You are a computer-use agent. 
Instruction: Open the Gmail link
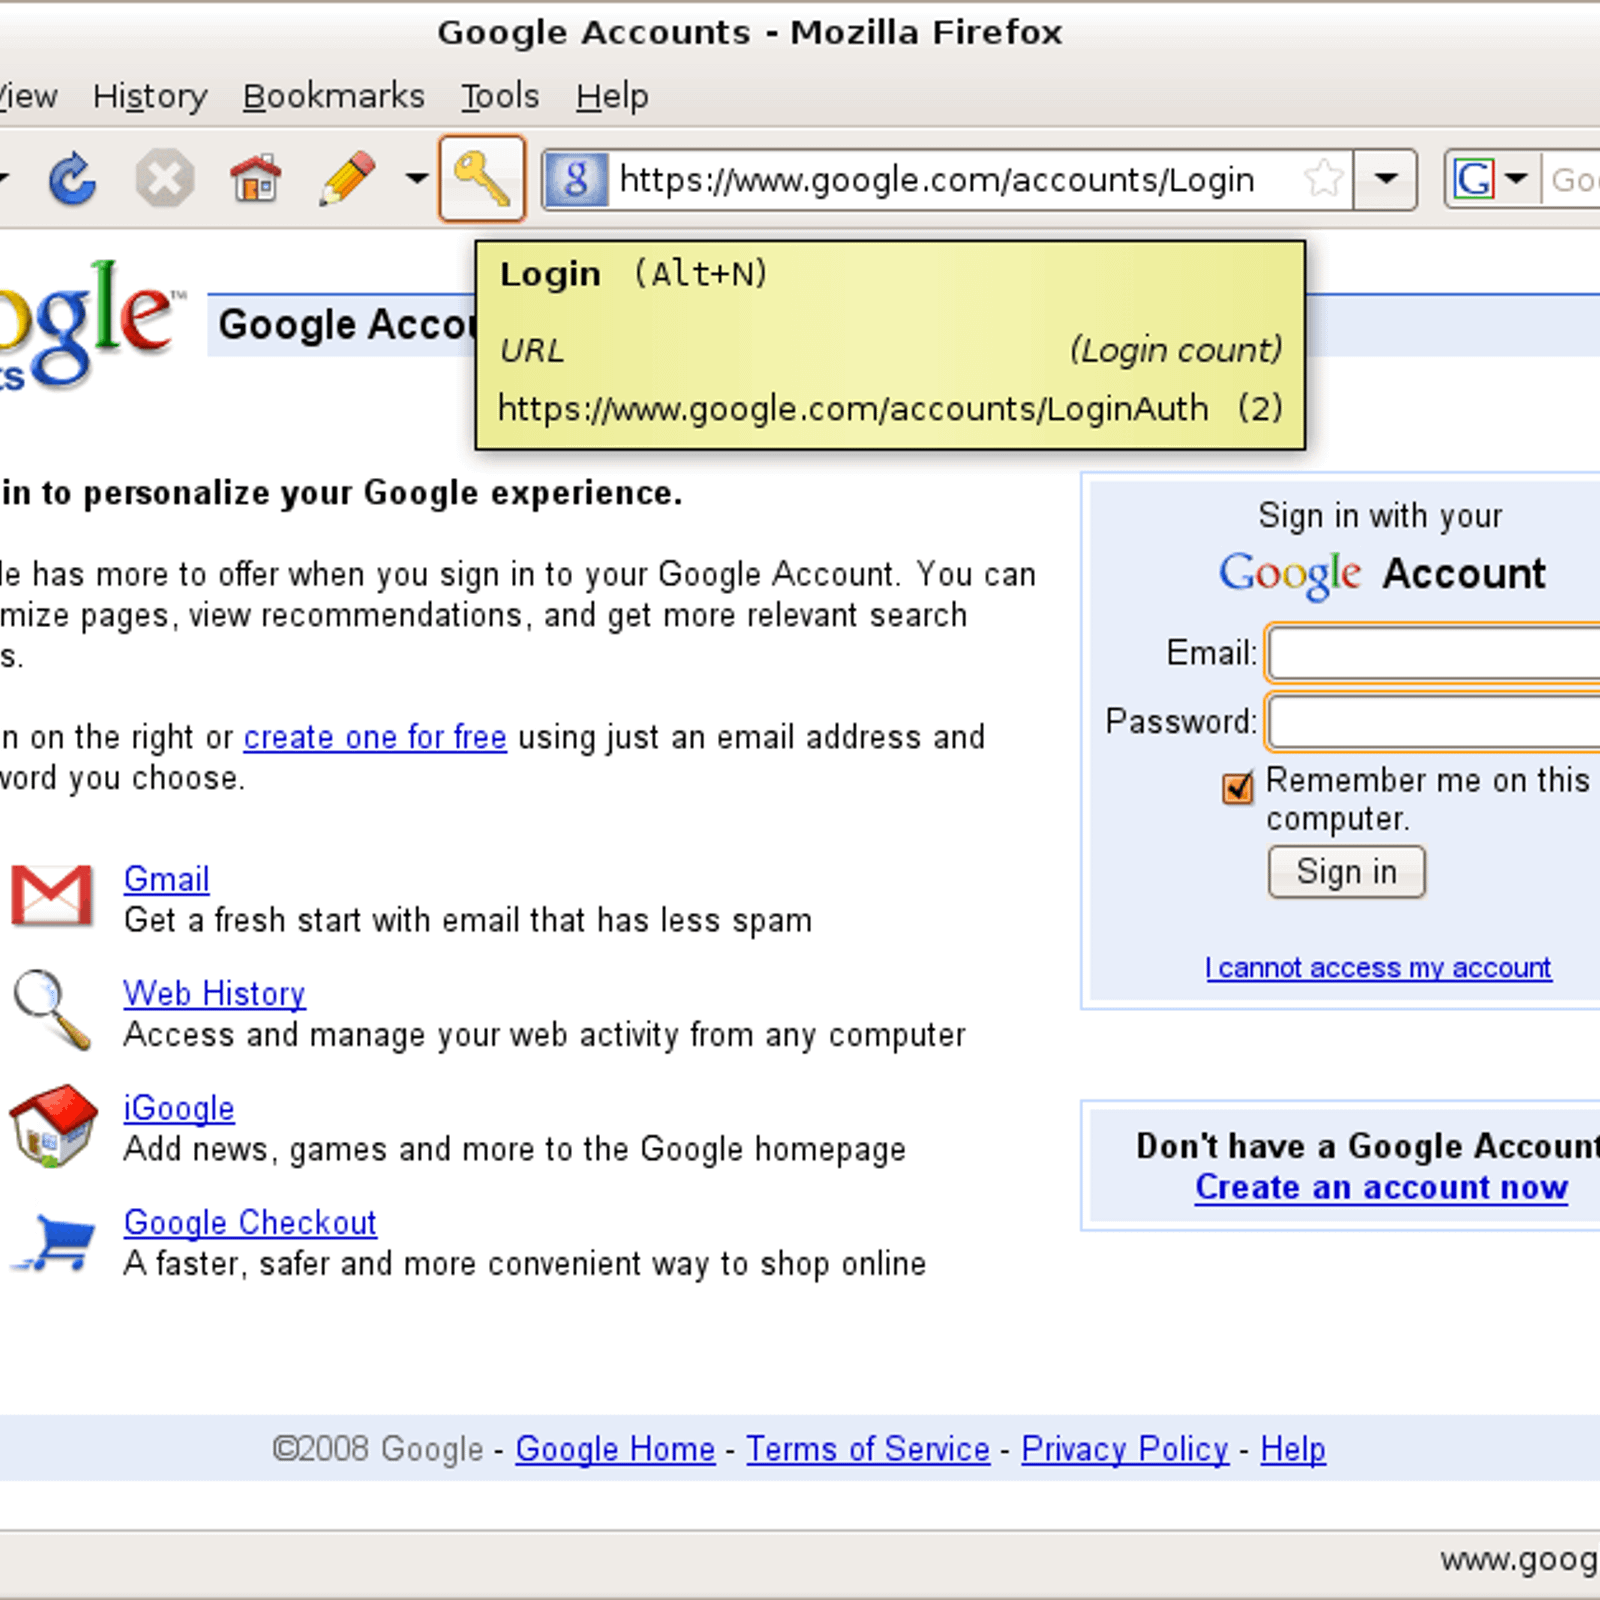(x=166, y=879)
